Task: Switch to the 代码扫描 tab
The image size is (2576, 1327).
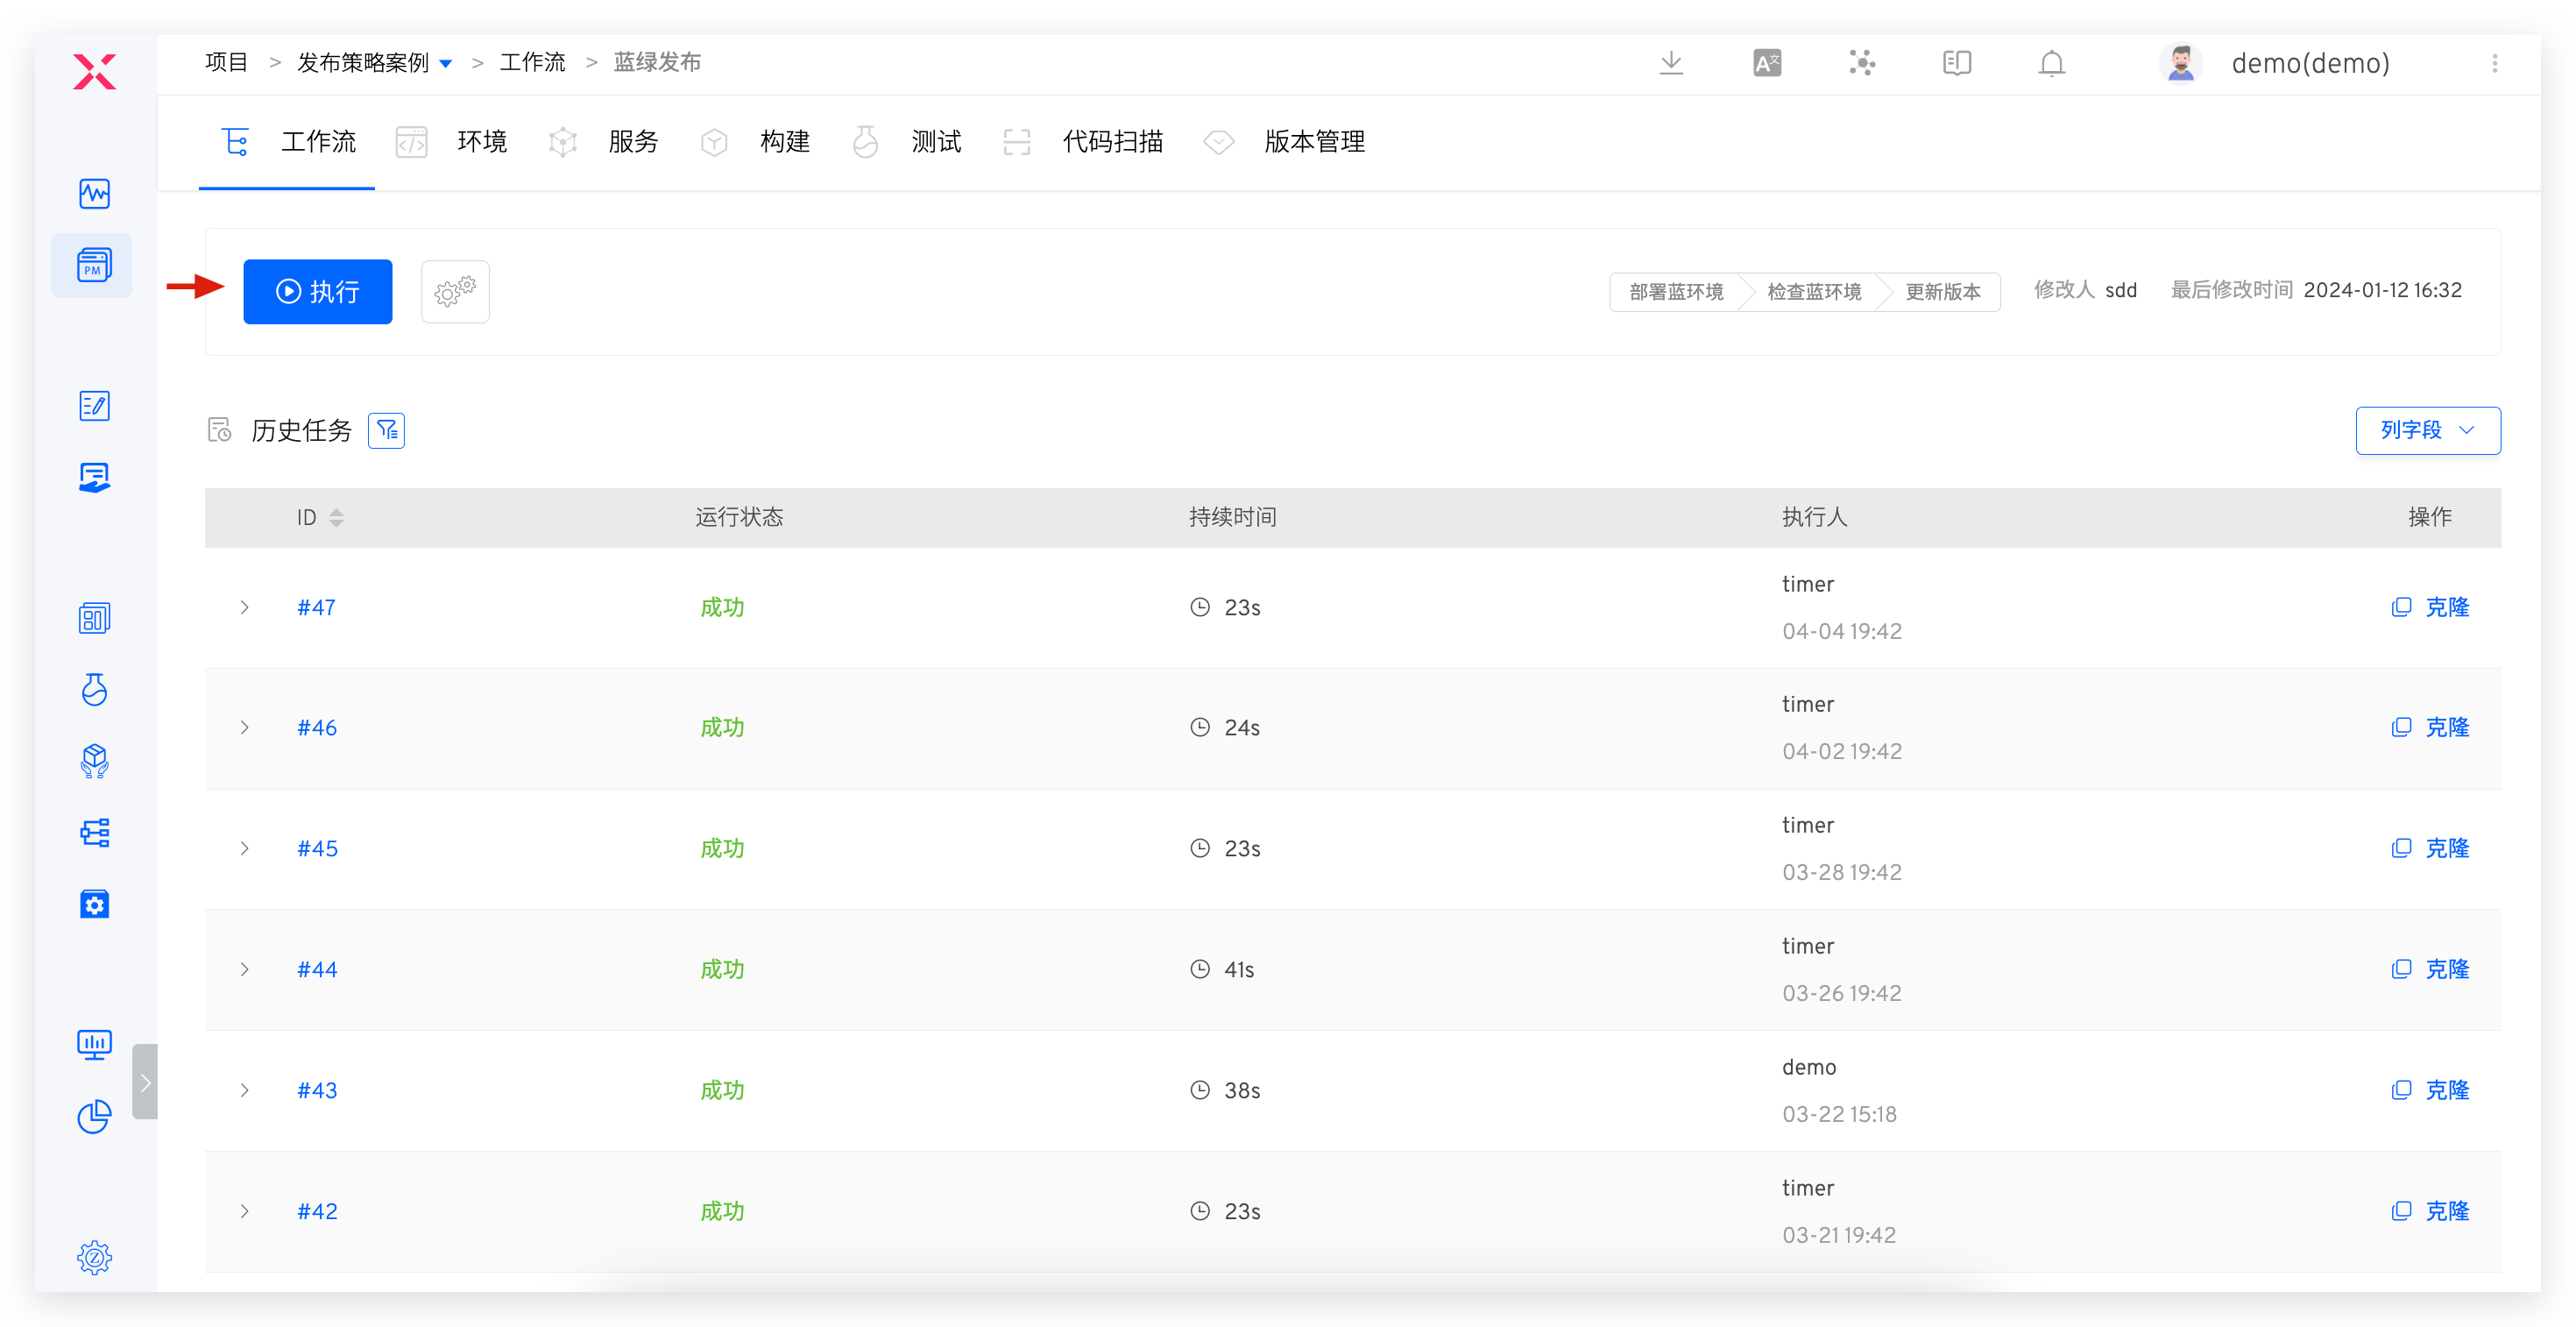Action: click(1084, 142)
